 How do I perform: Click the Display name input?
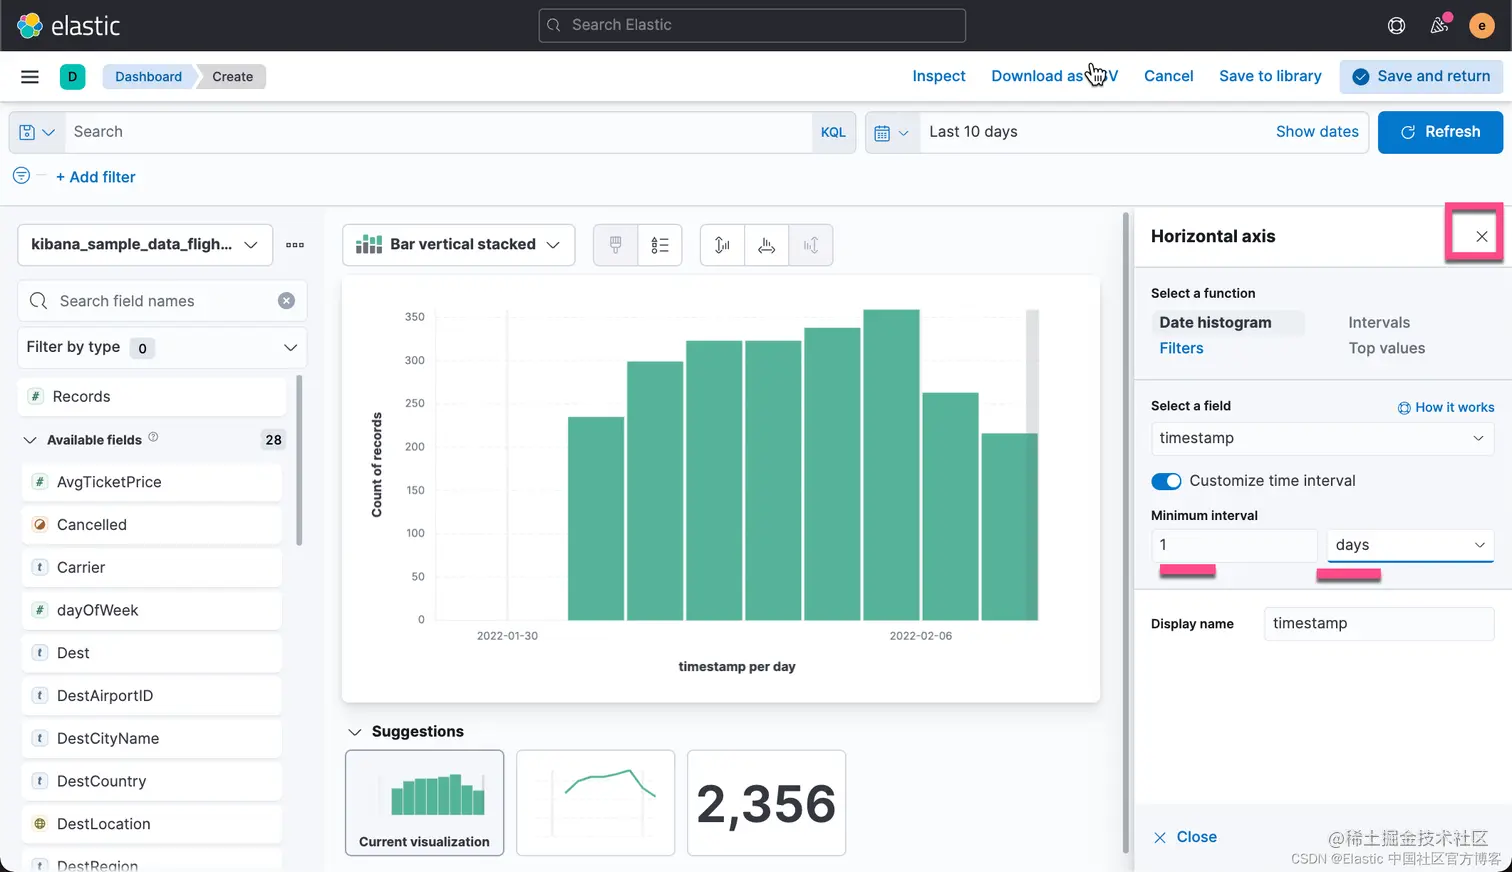pyautogui.click(x=1379, y=623)
